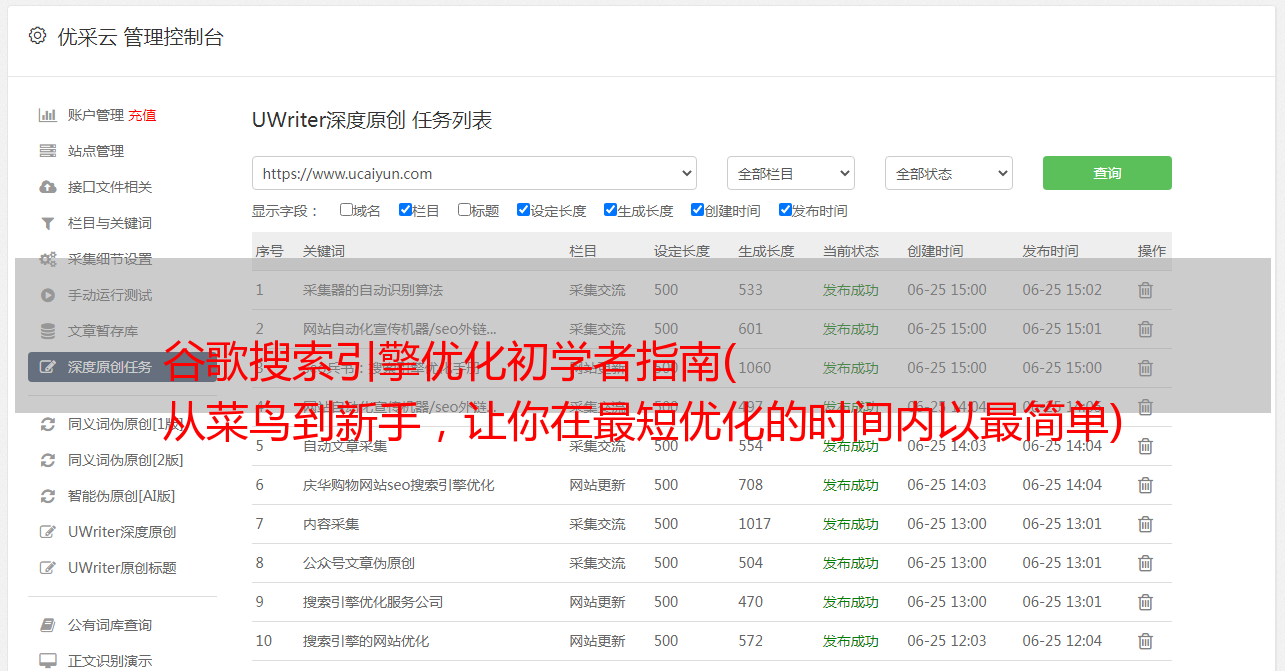
Task: Remove row 10 via trash icon
Action: point(1145,641)
